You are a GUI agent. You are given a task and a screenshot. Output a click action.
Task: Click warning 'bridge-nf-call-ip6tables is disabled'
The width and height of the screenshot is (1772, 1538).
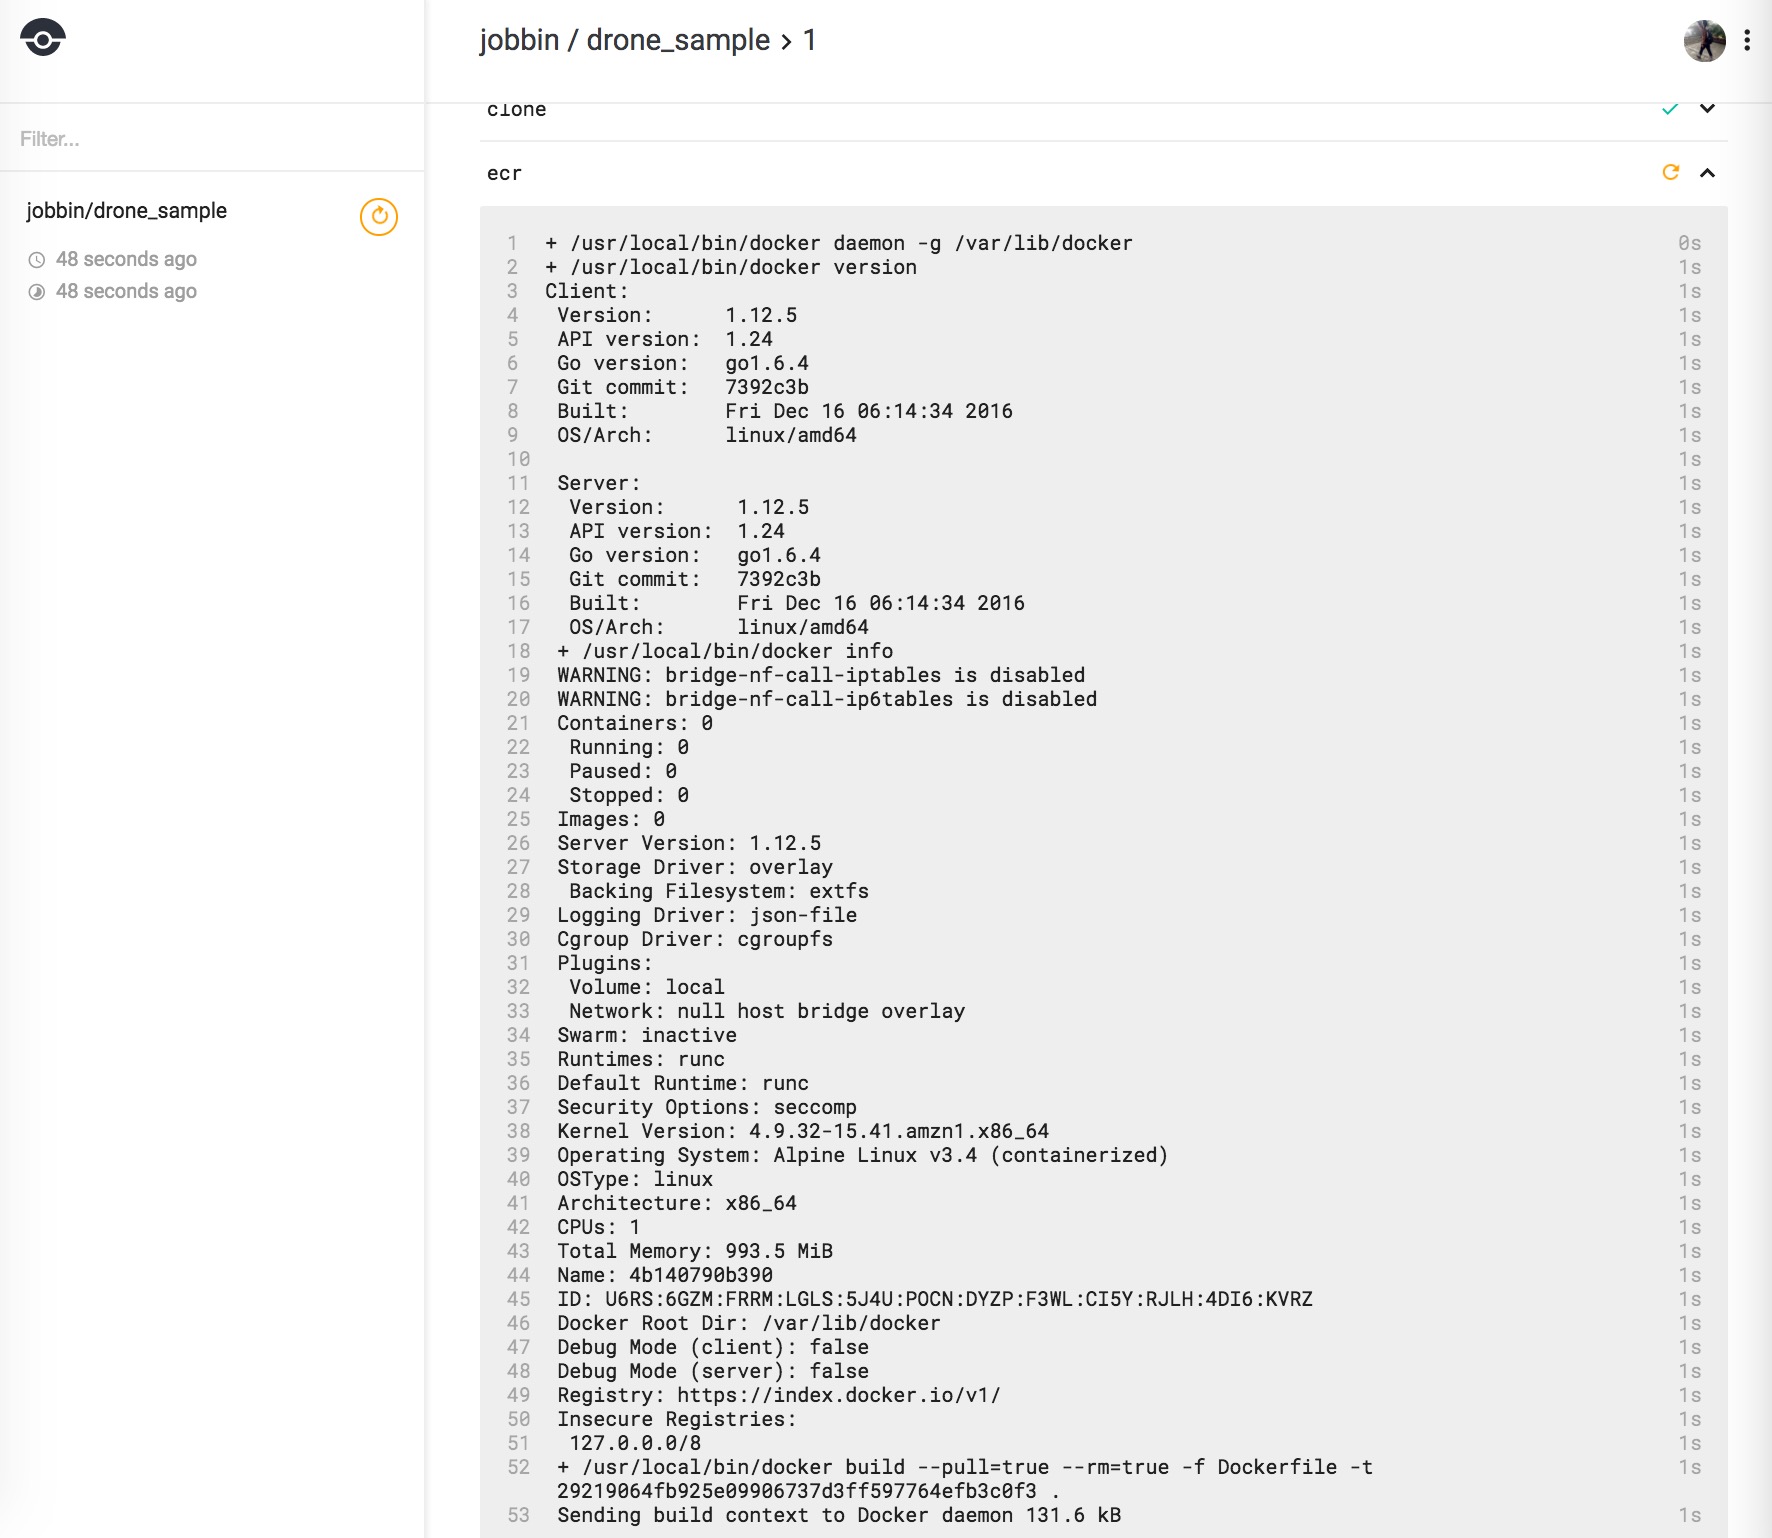click(x=827, y=699)
